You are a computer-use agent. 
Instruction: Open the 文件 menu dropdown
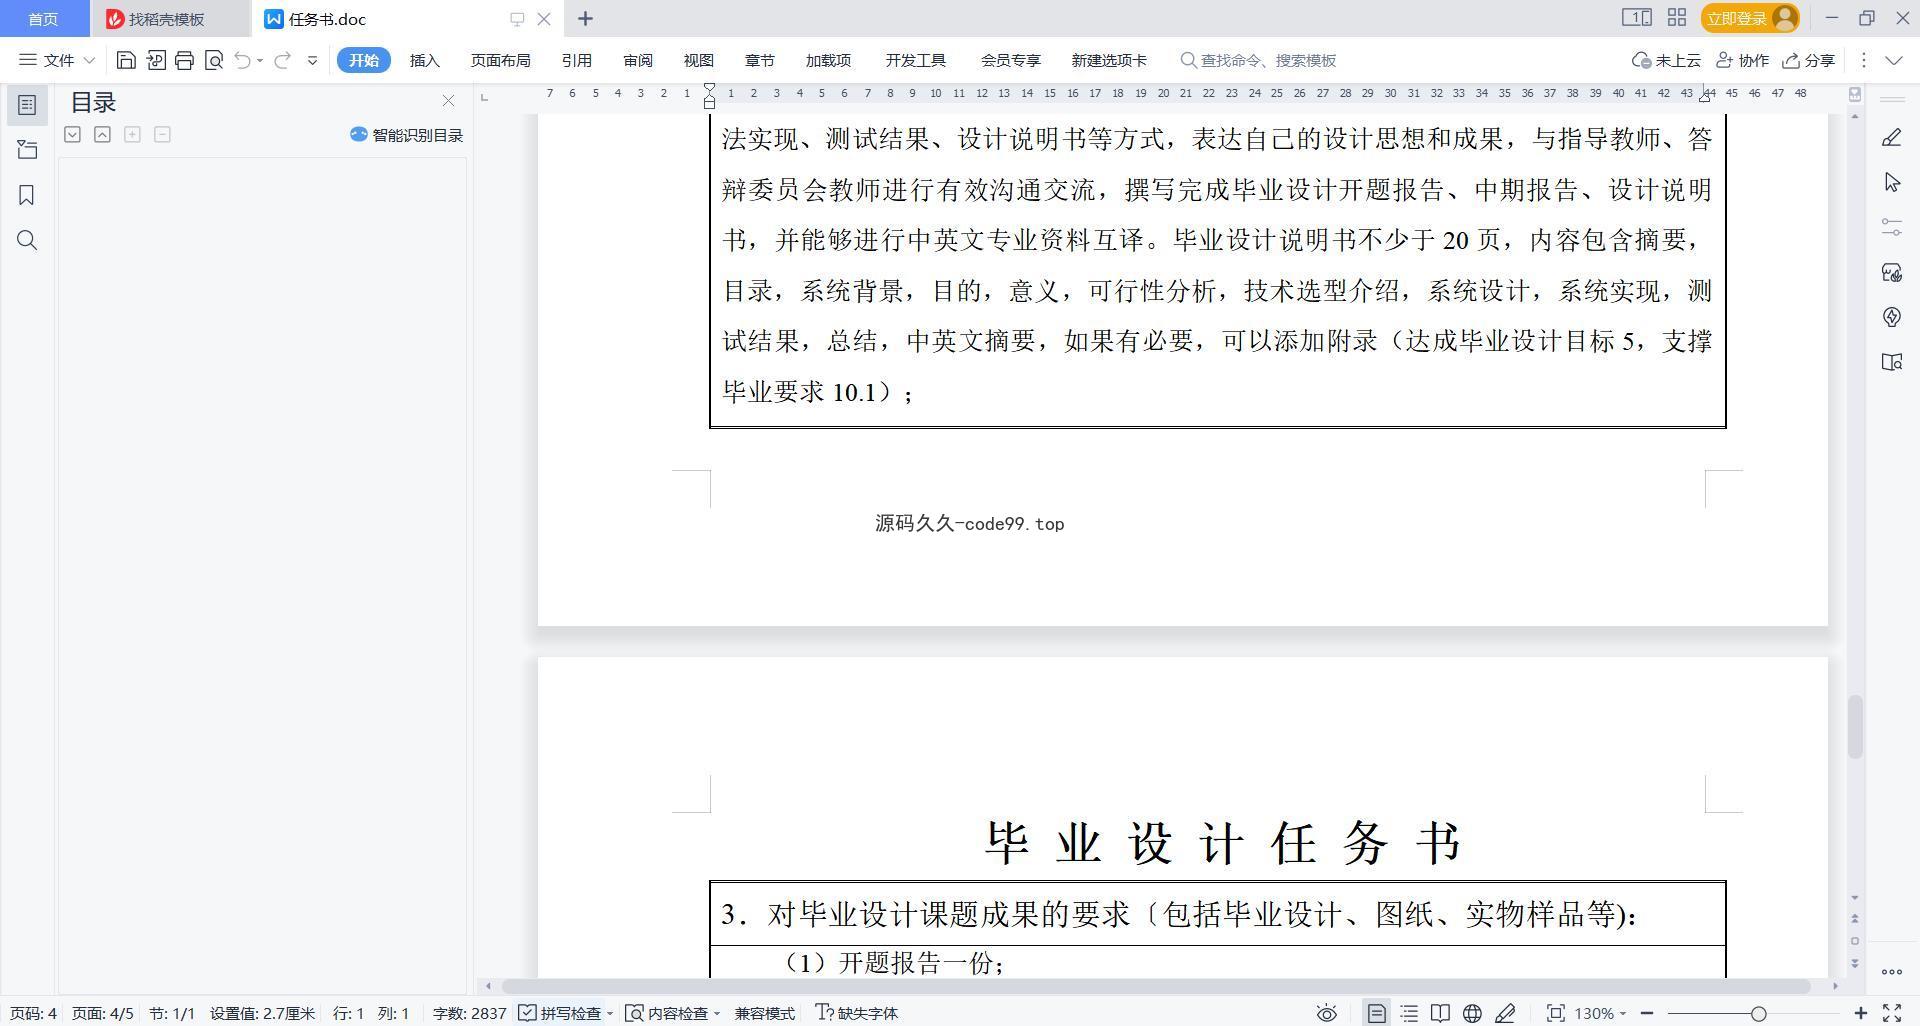57,60
